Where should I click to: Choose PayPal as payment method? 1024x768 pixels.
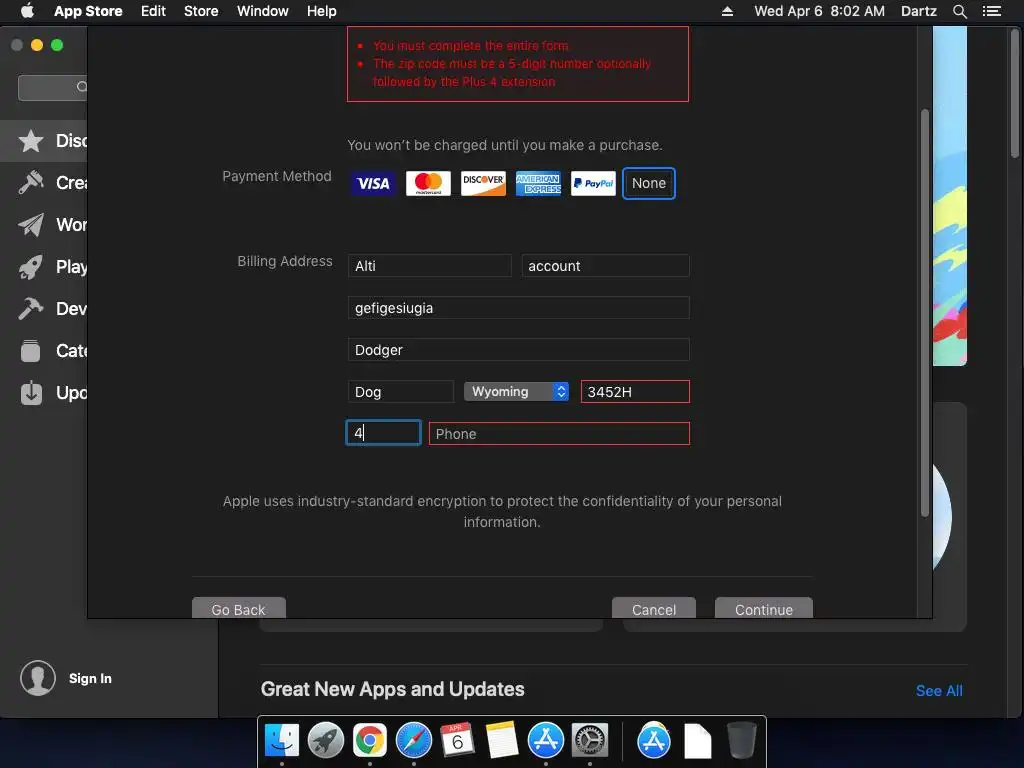[x=593, y=184]
